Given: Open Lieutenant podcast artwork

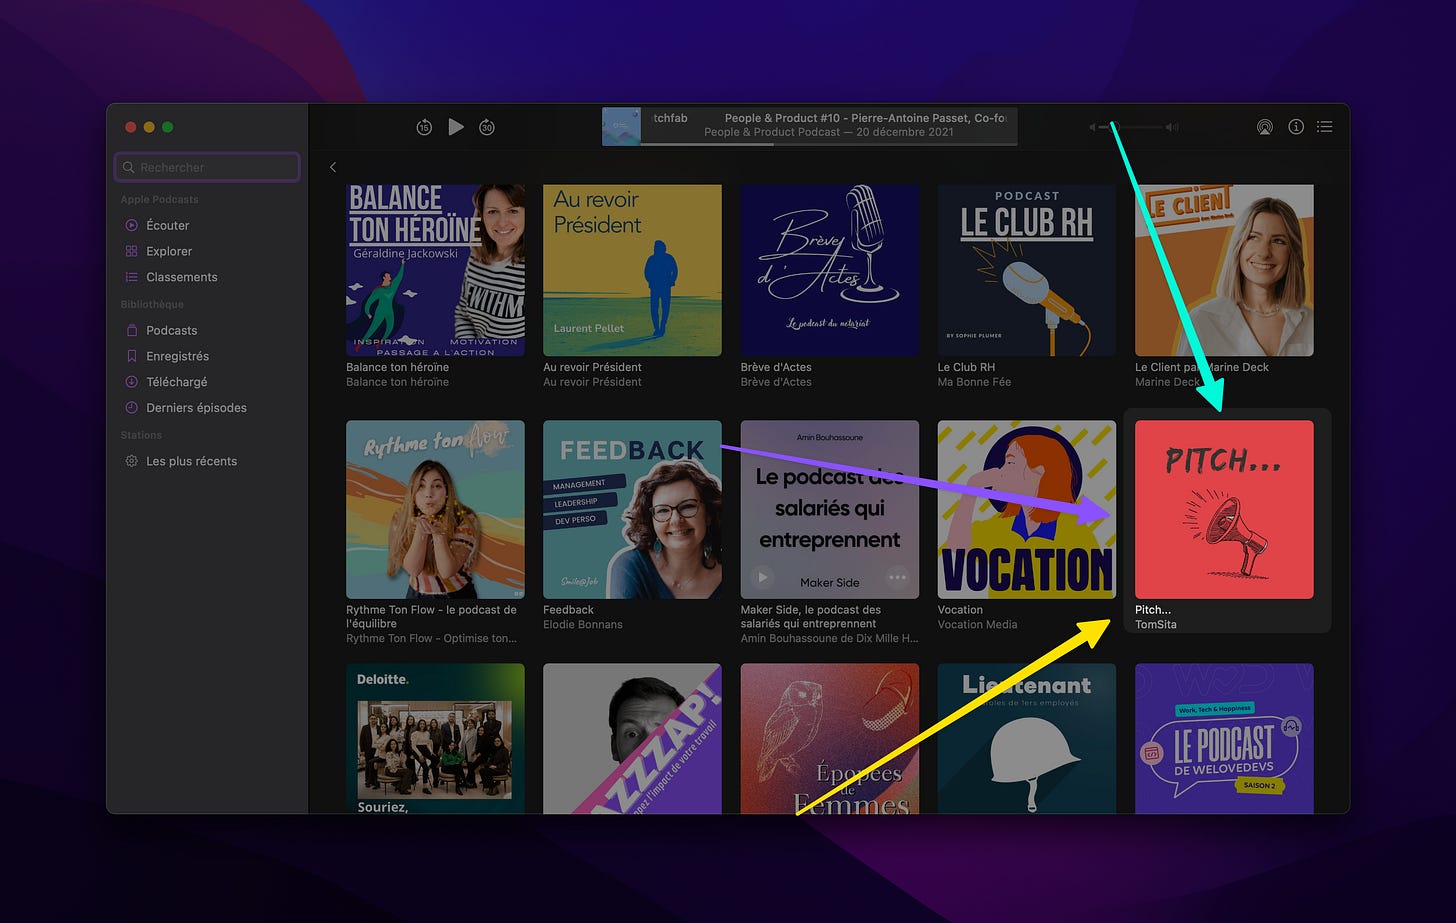Looking at the screenshot, I should coord(1026,738).
